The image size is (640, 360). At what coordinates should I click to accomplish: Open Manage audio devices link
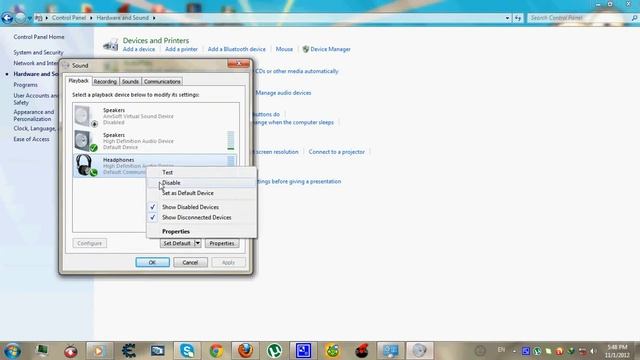coord(283,93)
